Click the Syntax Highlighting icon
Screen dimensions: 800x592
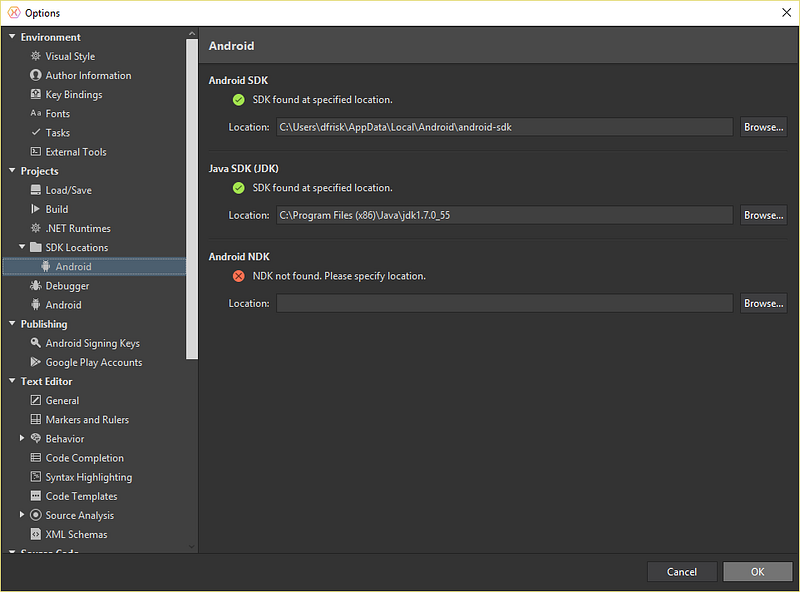click(36, 477)
